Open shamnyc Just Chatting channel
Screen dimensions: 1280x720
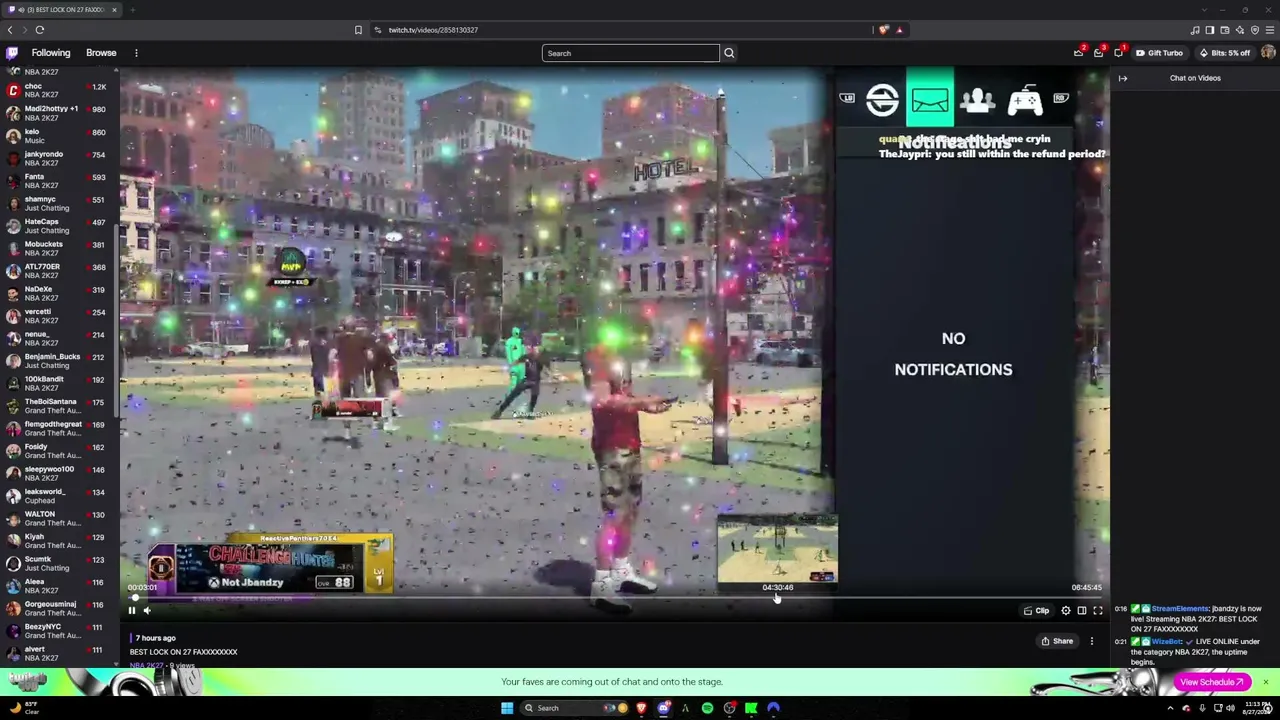(59, 204)
